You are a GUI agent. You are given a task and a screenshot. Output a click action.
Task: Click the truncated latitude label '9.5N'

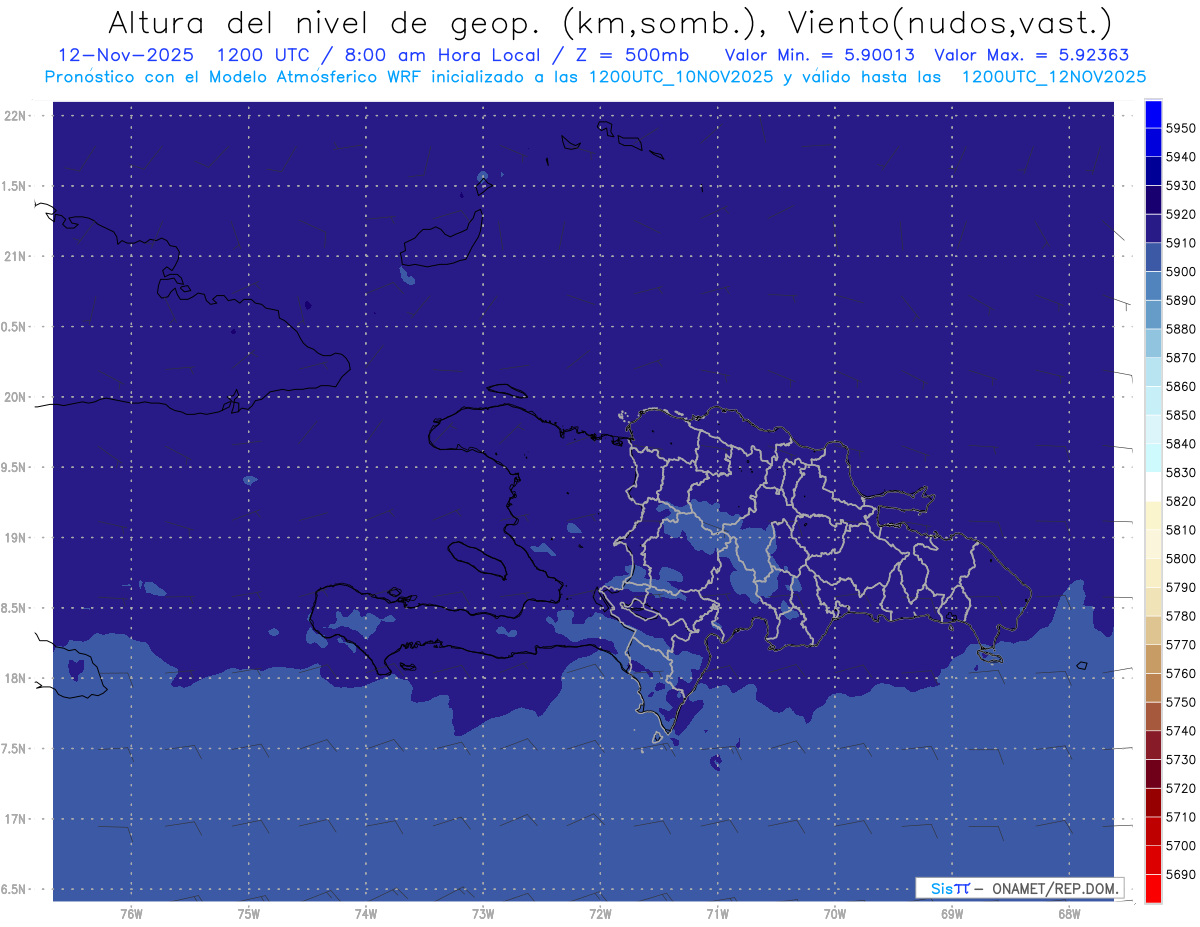(15, 468)
